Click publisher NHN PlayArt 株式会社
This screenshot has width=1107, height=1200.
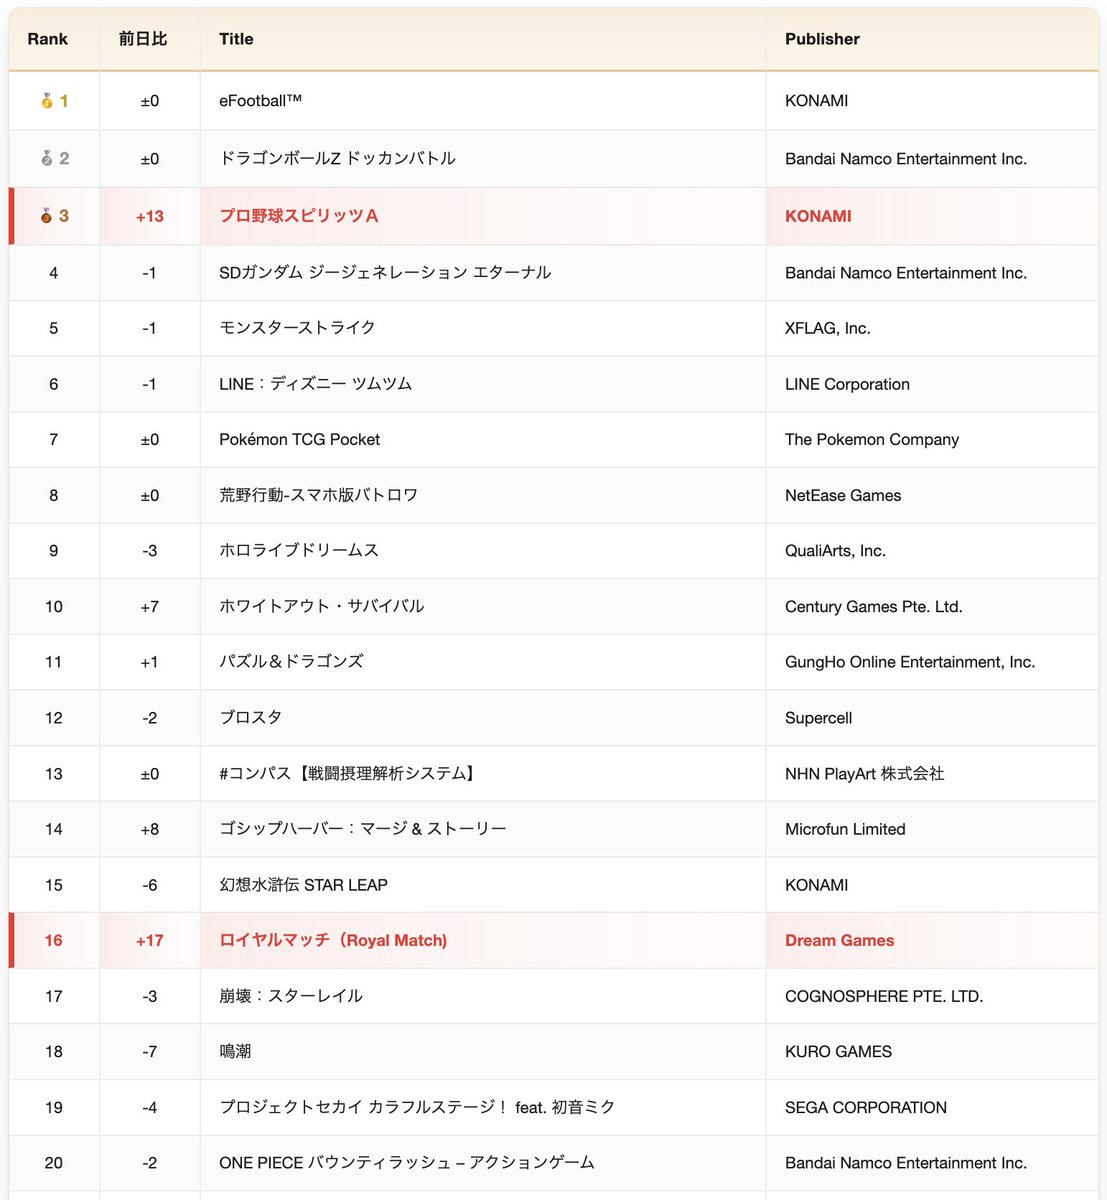(865, 774)
